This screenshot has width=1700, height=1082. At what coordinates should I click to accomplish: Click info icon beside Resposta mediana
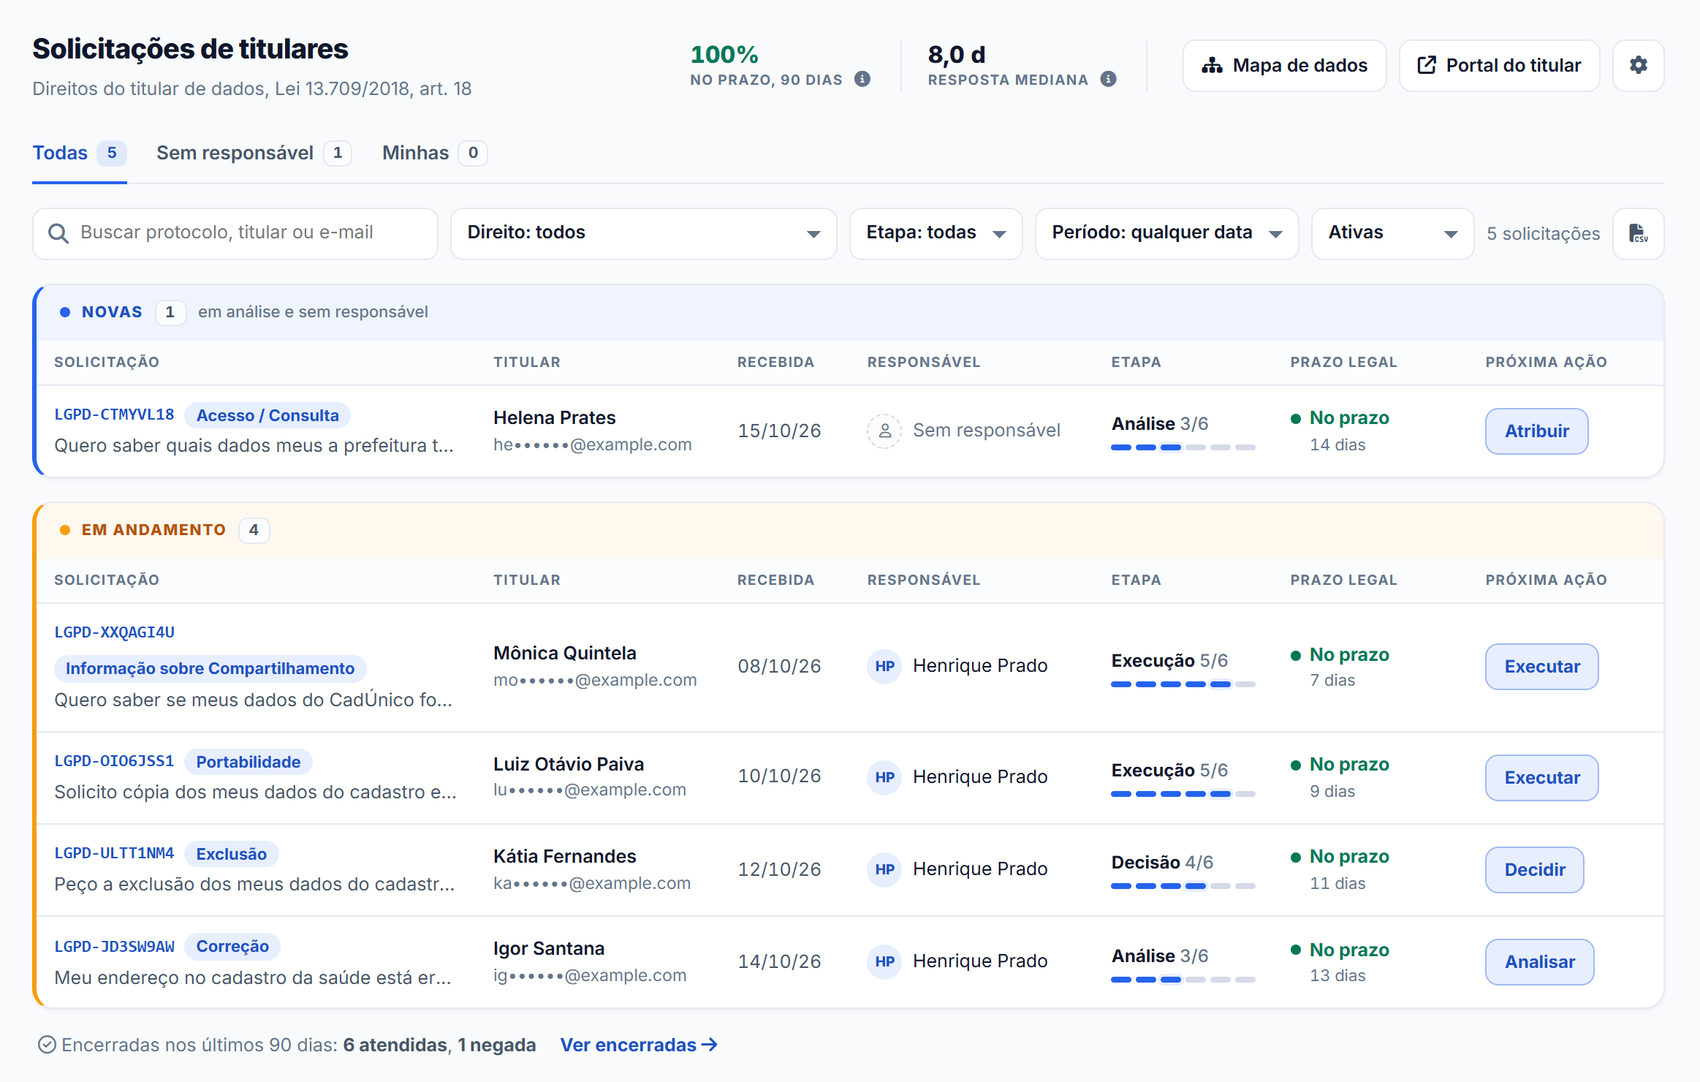click(x=1108, y=79)
